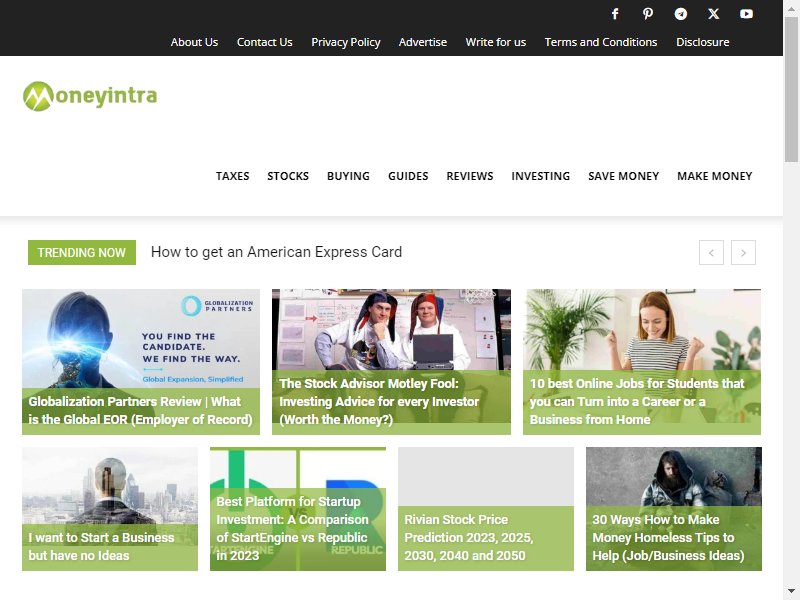Open StartEngine vs Republic comparison article
The width and height of the screenshot is (800, 600).
tap(292, 528)
